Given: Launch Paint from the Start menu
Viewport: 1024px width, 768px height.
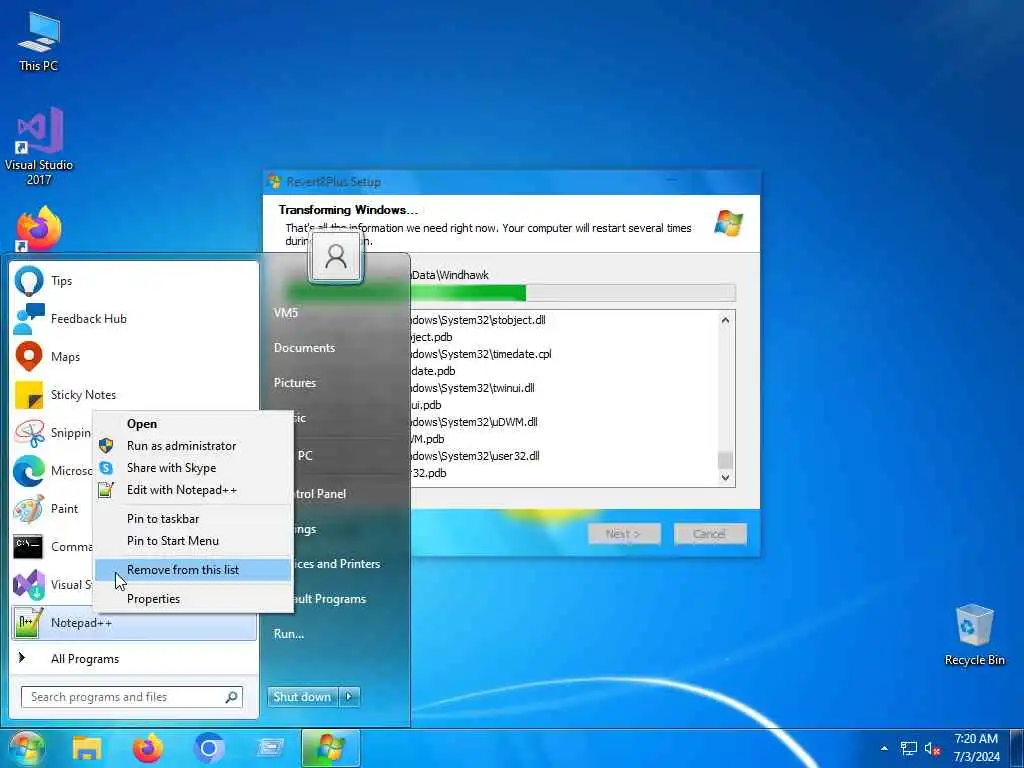Looking at the screenshot, I should click(x=135, y=508).
